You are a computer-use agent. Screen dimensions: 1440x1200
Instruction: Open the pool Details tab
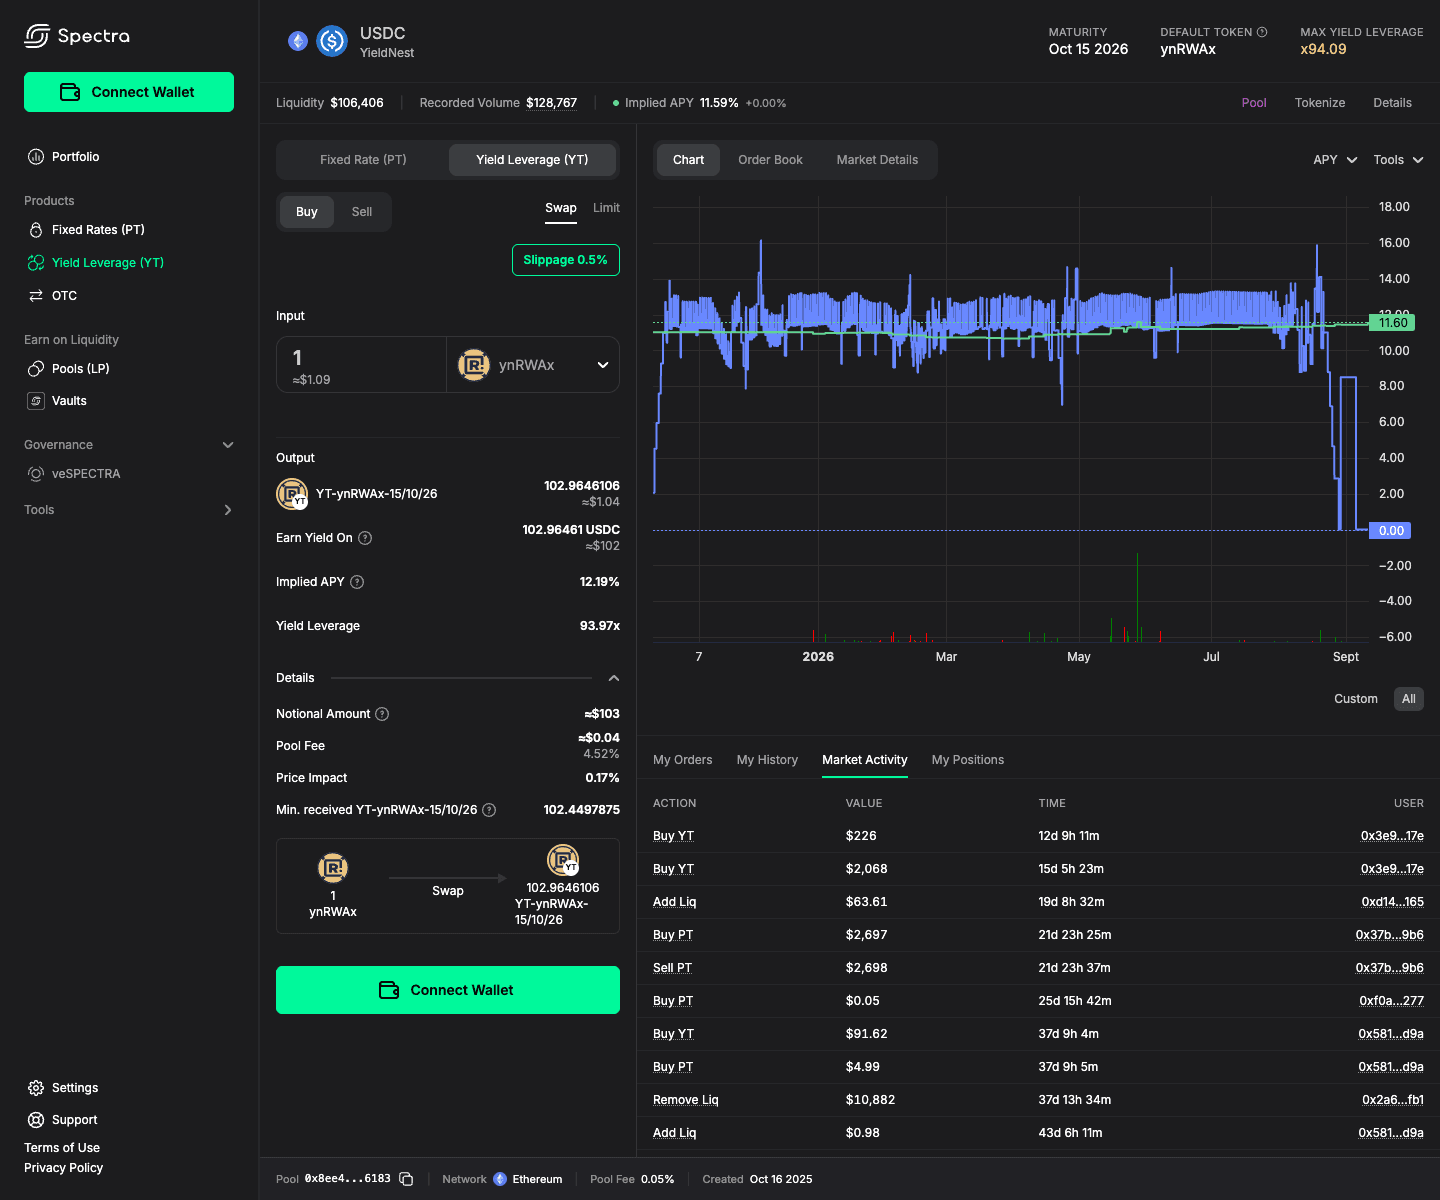point(1392,103)
